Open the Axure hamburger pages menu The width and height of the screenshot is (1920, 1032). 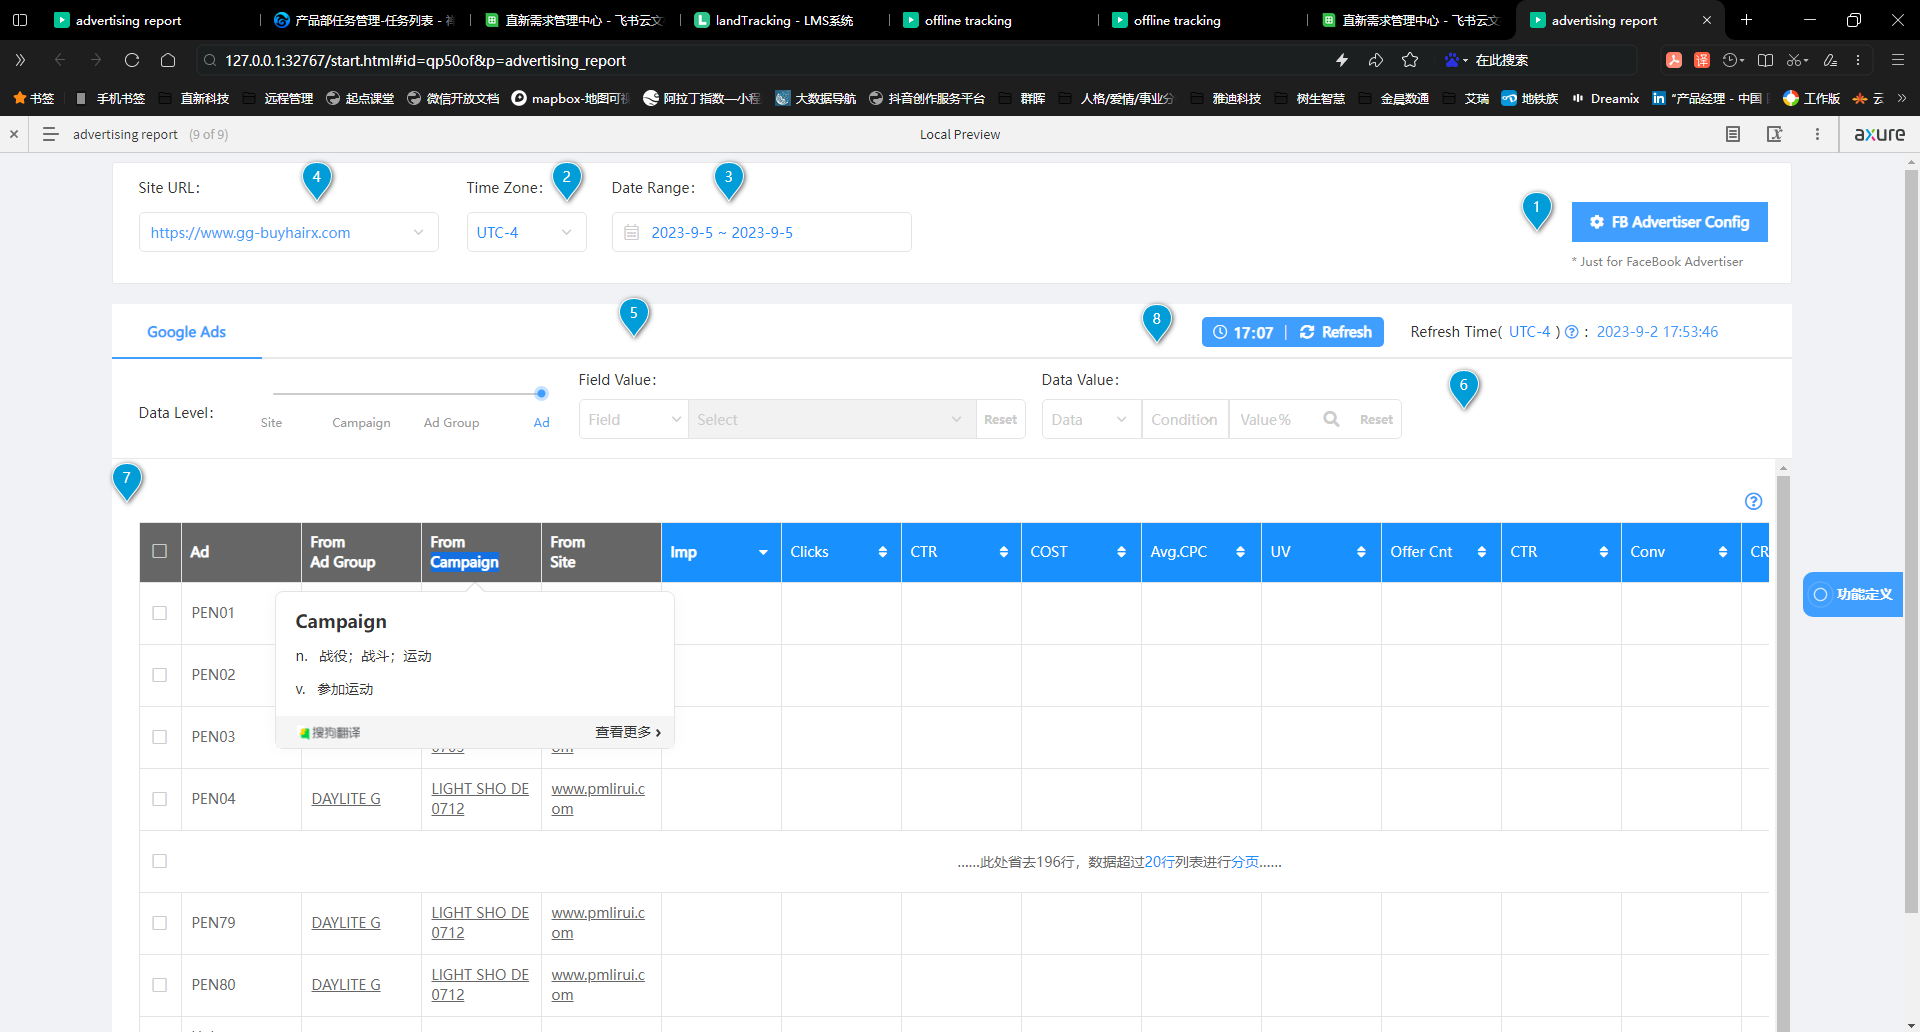point(50,134)
